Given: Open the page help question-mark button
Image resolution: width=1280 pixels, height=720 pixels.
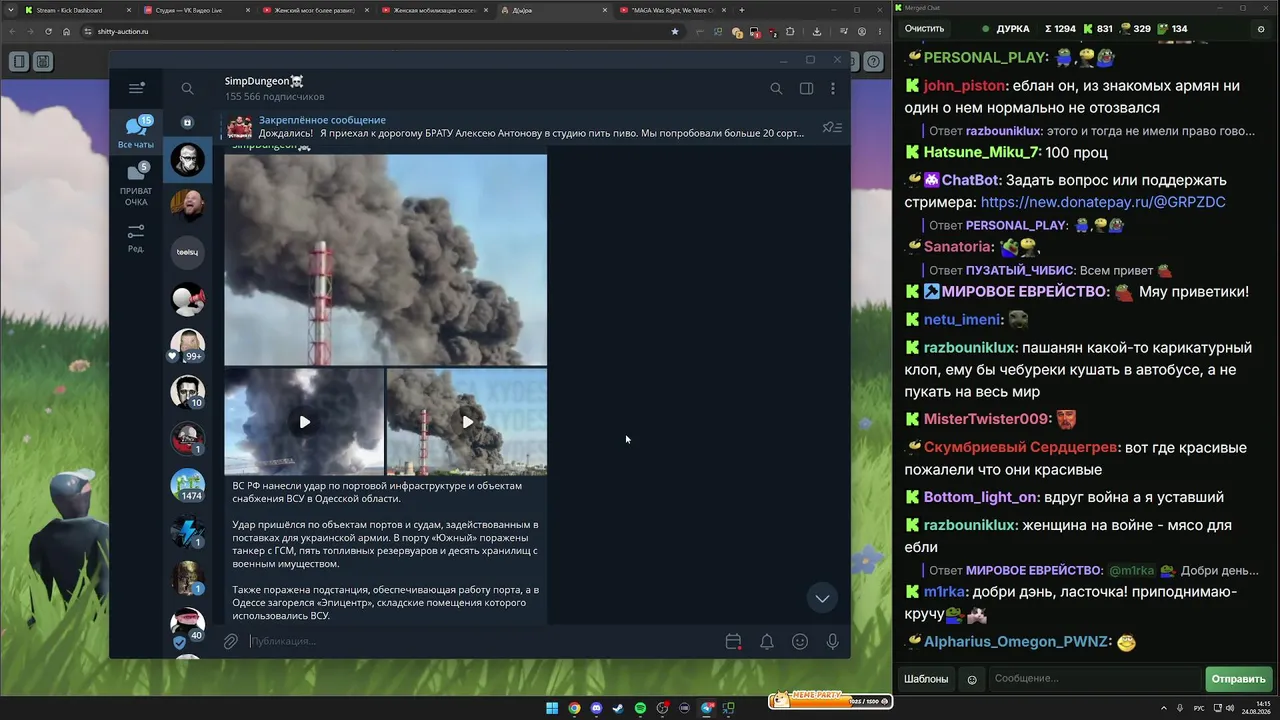Looking at the screenshot, I should [x=873, y=62].
